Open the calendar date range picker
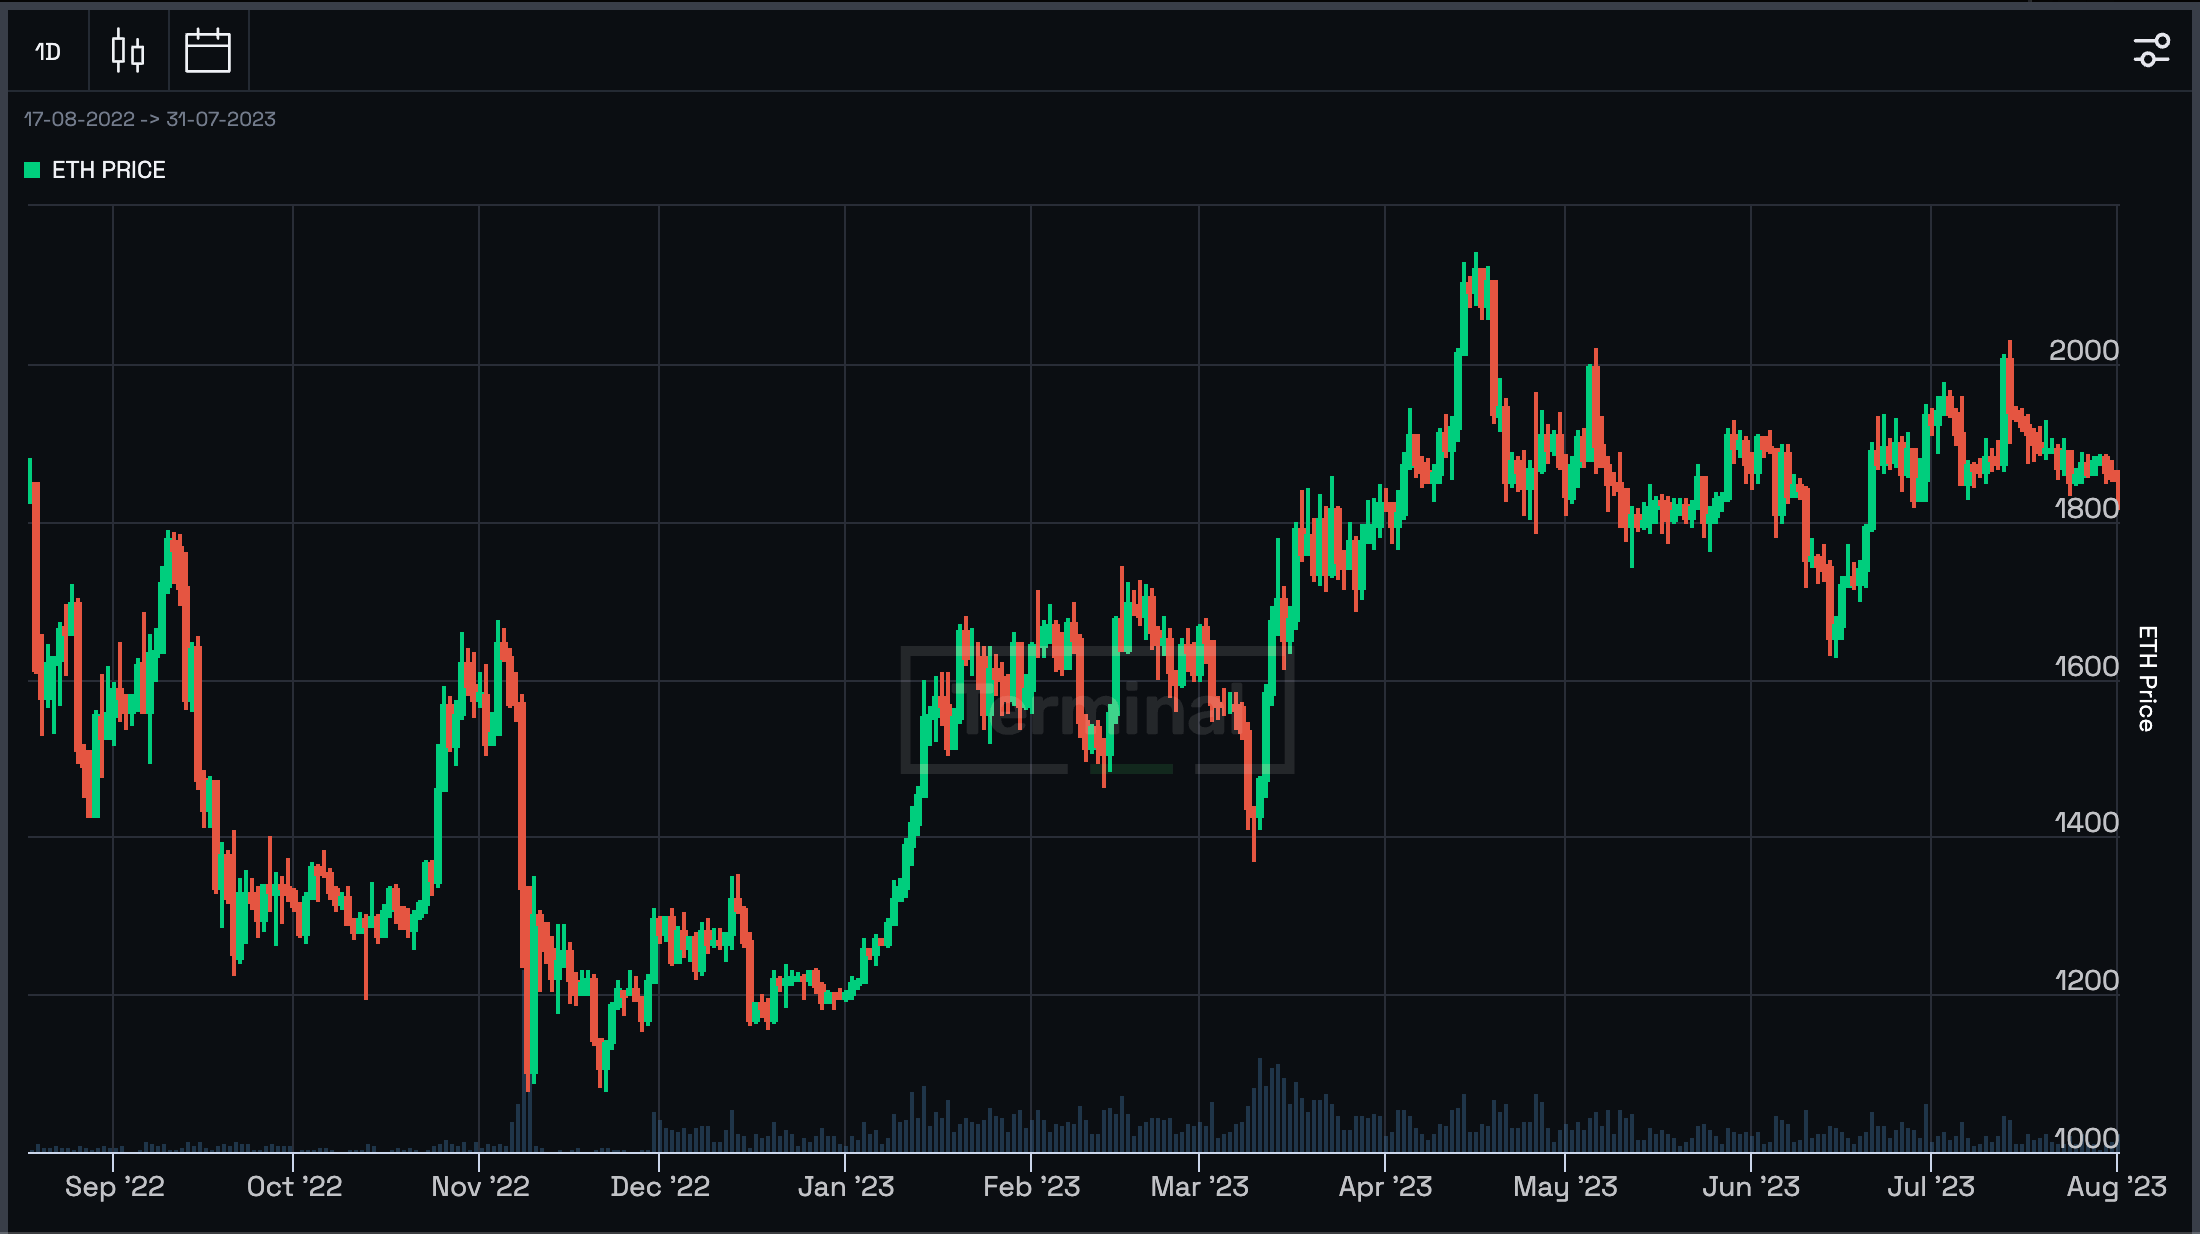Viewport: 2200px width, 1234px height. tap(208, 51)
